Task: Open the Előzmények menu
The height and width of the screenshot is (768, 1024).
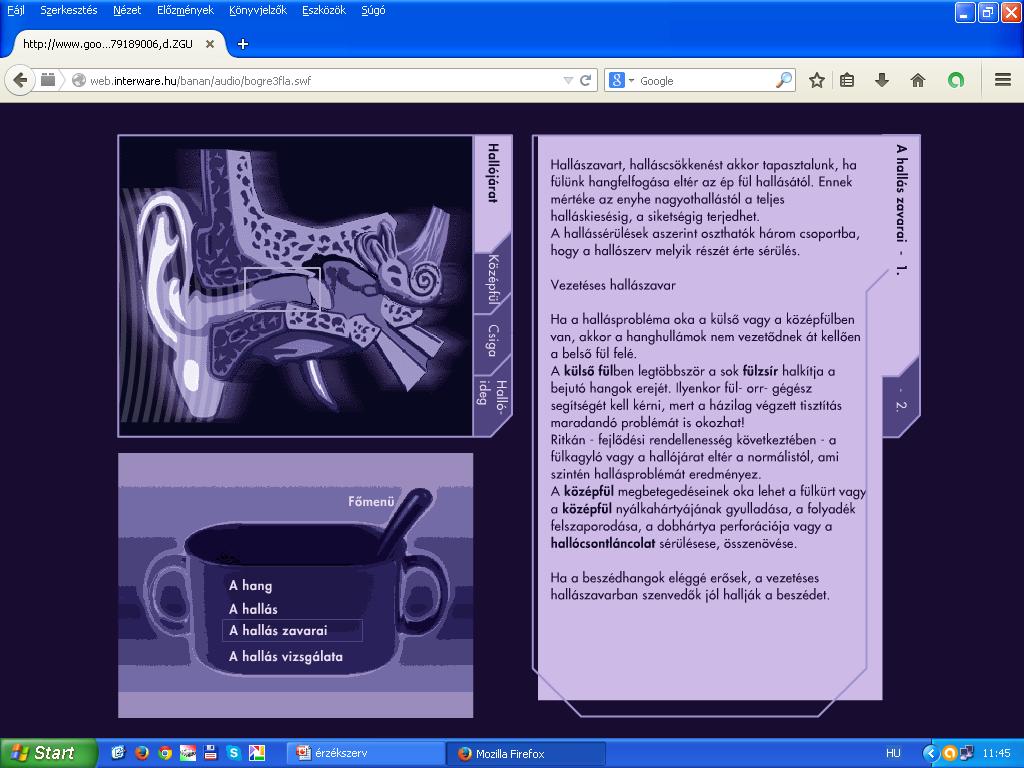Action: [185, 10]
